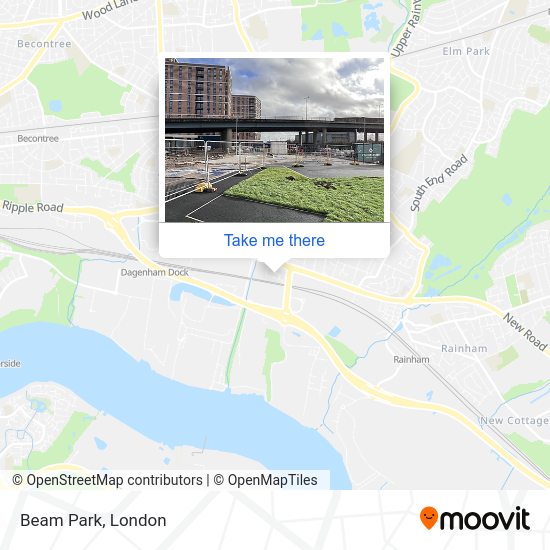This screenshot has height=550, width=550.
Task: Open the Beam Park location photo
Action: point(274,140)
